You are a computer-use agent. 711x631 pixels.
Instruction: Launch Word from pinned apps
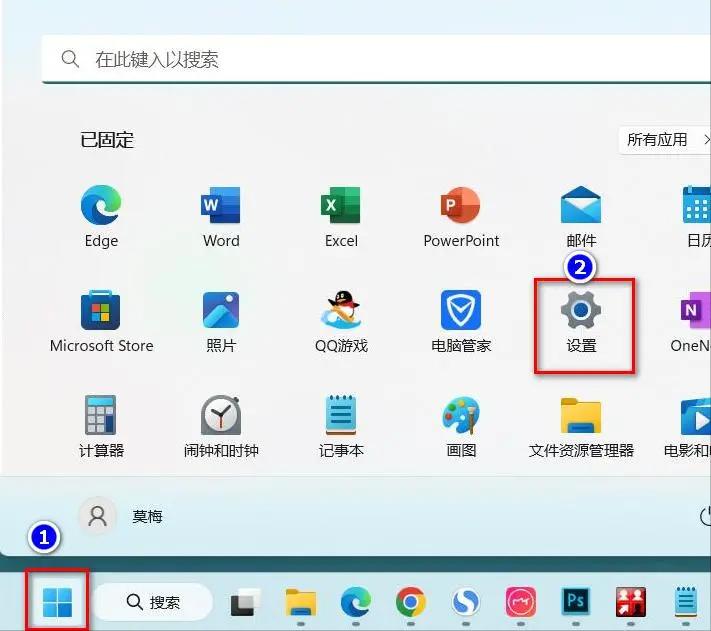coord(221,216)
